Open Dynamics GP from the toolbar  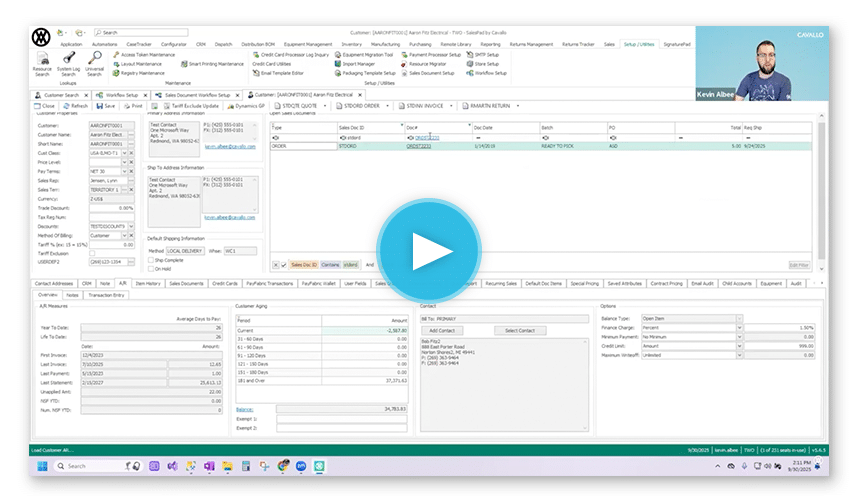point(246,105)
